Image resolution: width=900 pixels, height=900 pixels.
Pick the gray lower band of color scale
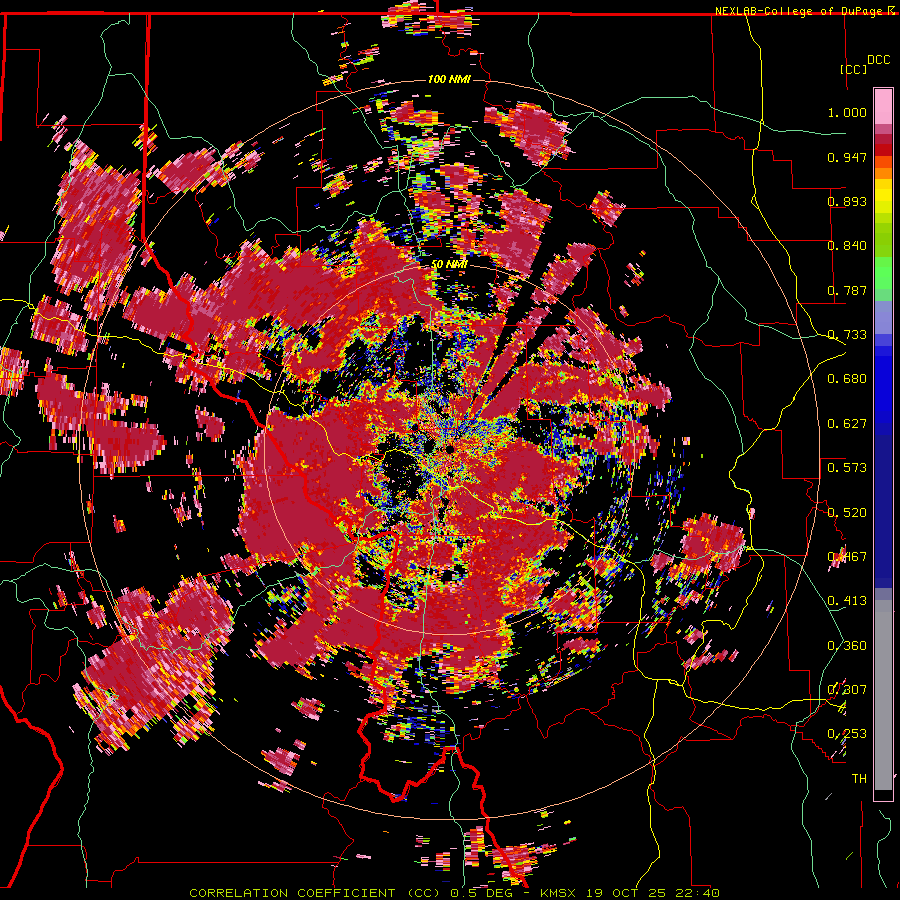(883, 695)
